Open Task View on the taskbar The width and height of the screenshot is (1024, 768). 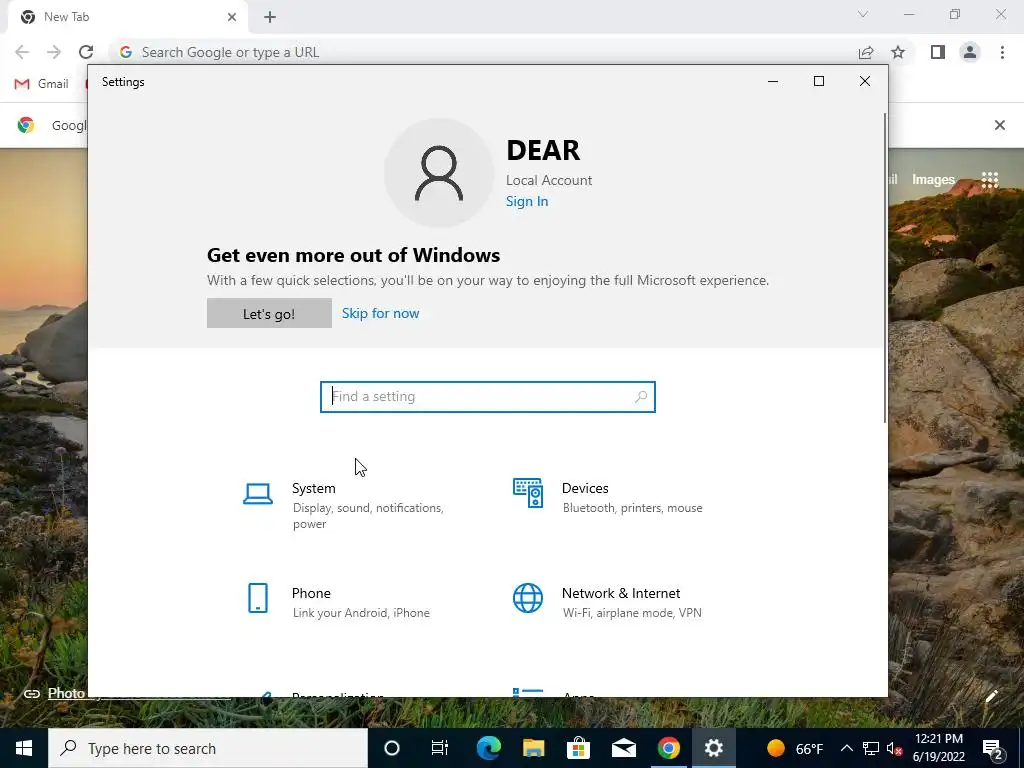point(440,748)
